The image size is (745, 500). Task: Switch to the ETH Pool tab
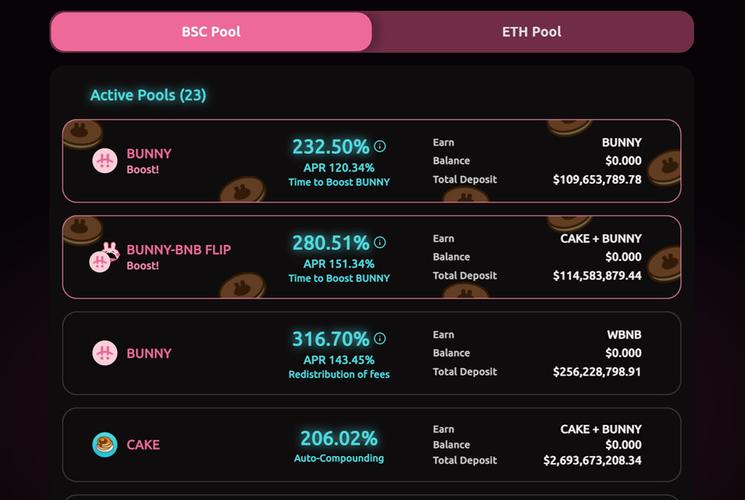coord(532,32)
